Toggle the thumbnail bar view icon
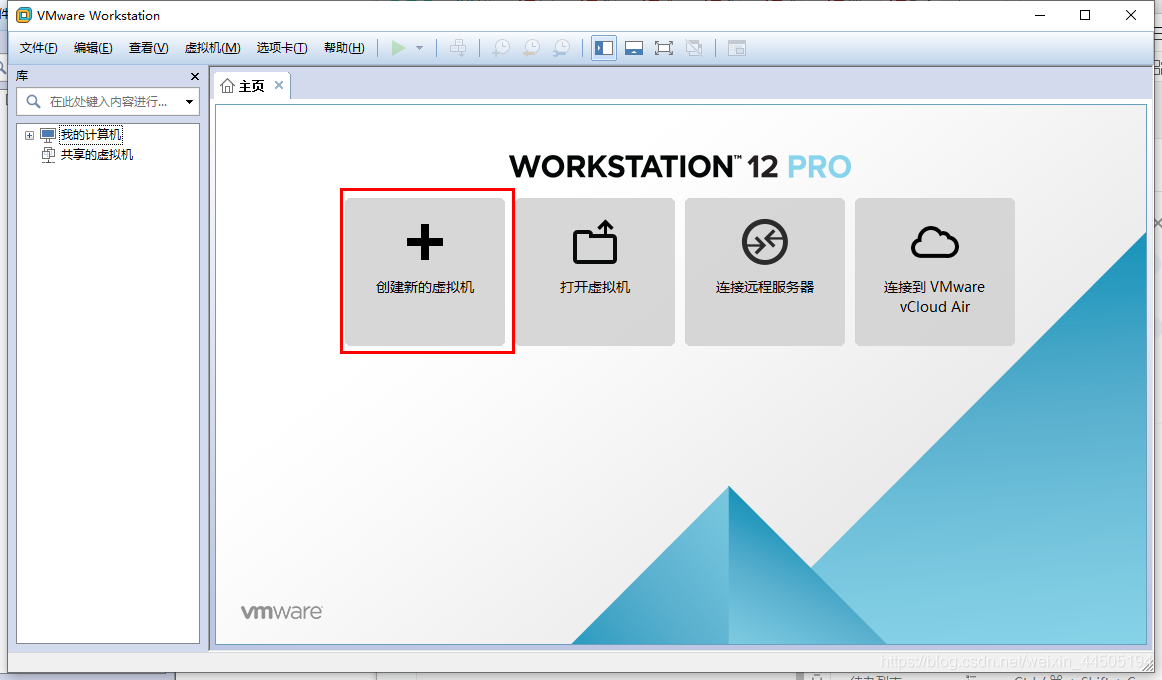1162x680 pixels. (x=634, y=48)
